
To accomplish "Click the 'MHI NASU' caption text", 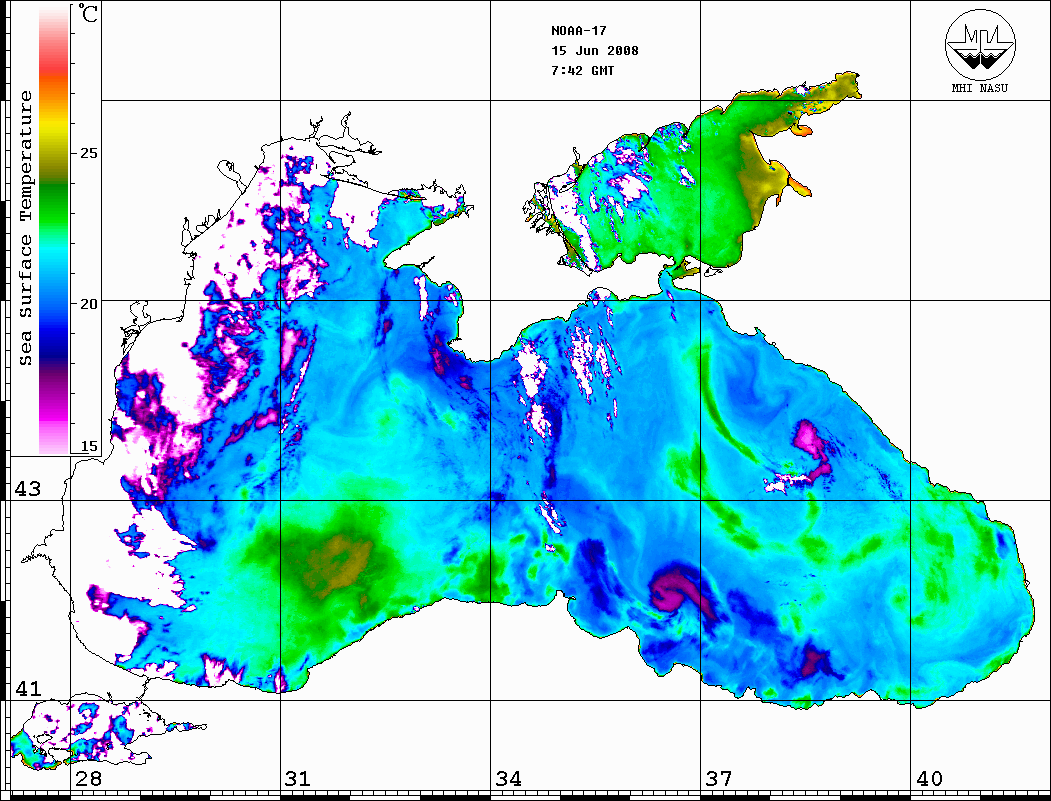I will click(980, 88).
